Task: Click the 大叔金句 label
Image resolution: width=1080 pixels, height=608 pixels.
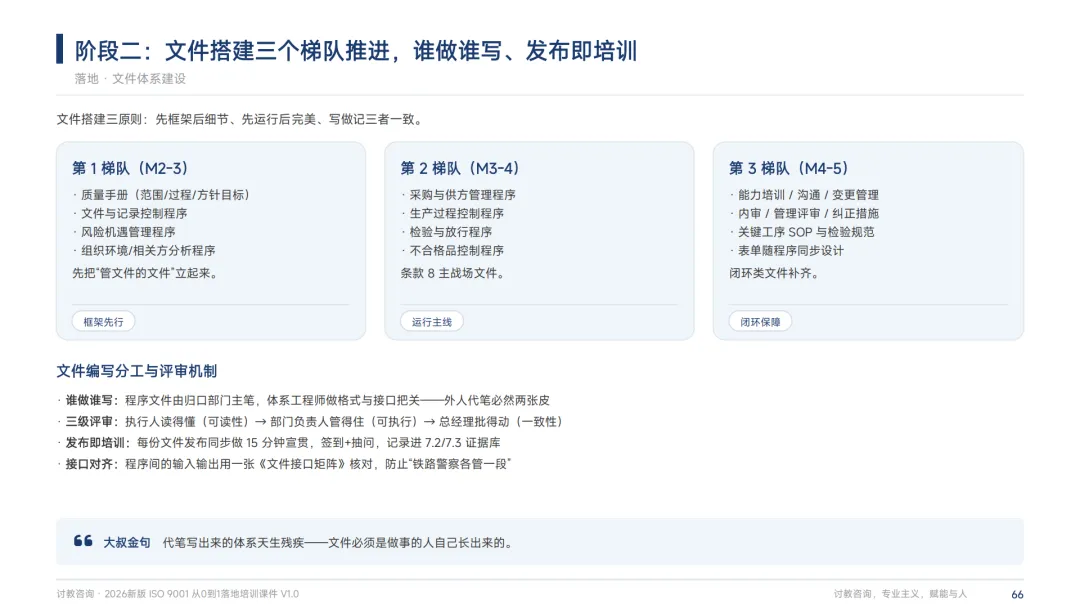Action: (127, 543)
